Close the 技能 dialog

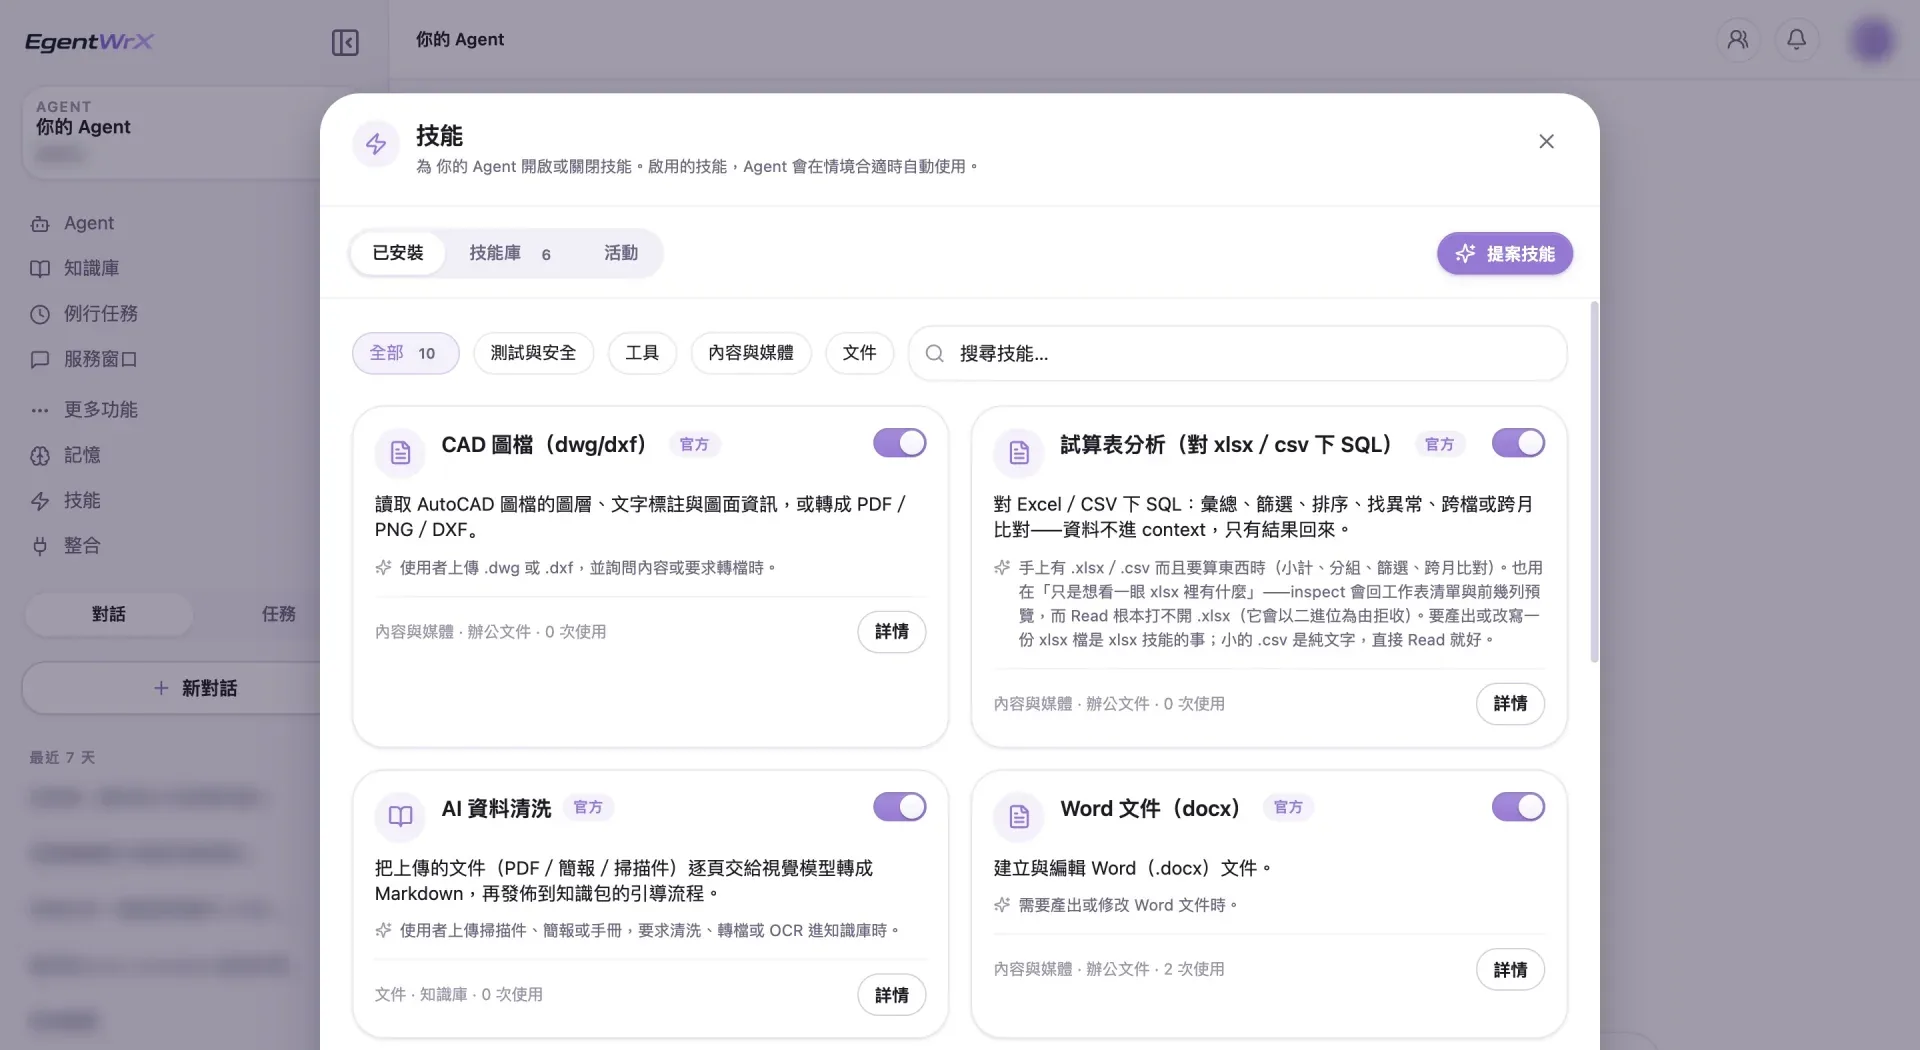(1546, 141)
